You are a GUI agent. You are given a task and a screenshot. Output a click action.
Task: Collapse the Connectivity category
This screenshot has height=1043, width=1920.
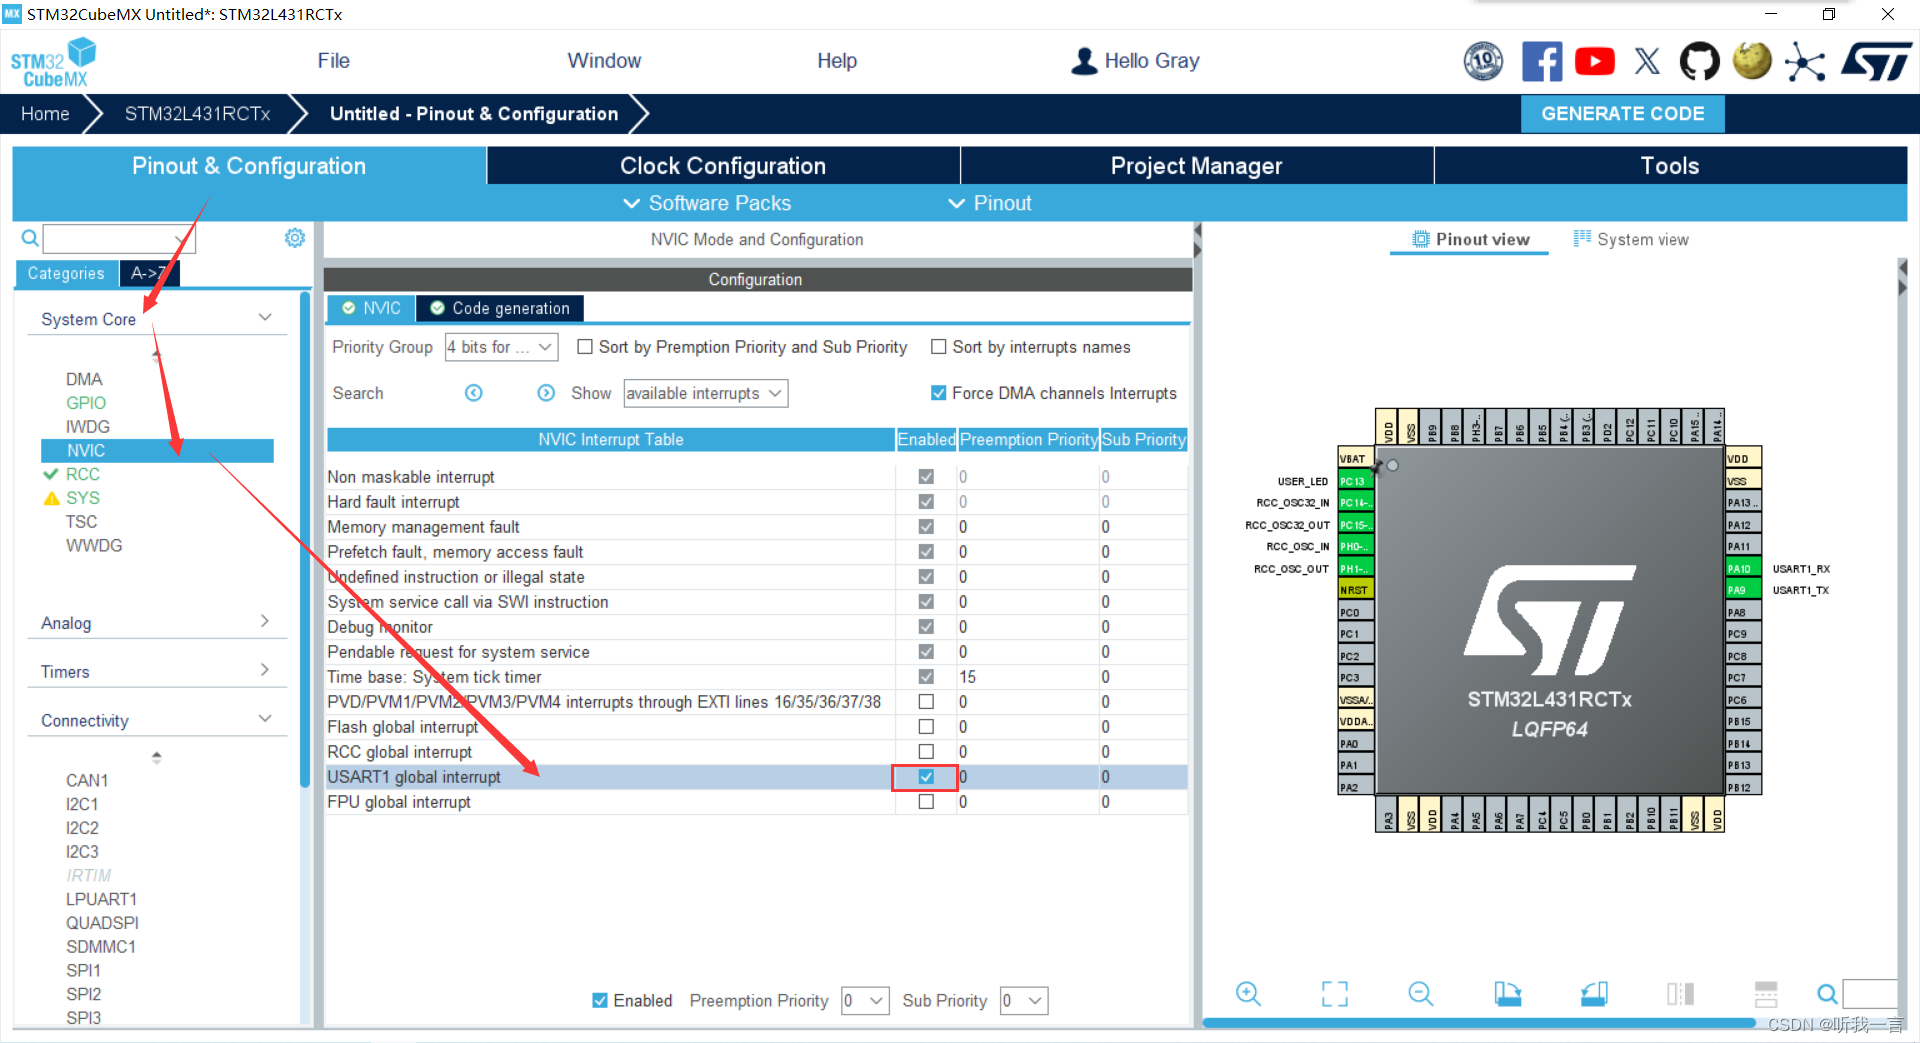point(265,719)
